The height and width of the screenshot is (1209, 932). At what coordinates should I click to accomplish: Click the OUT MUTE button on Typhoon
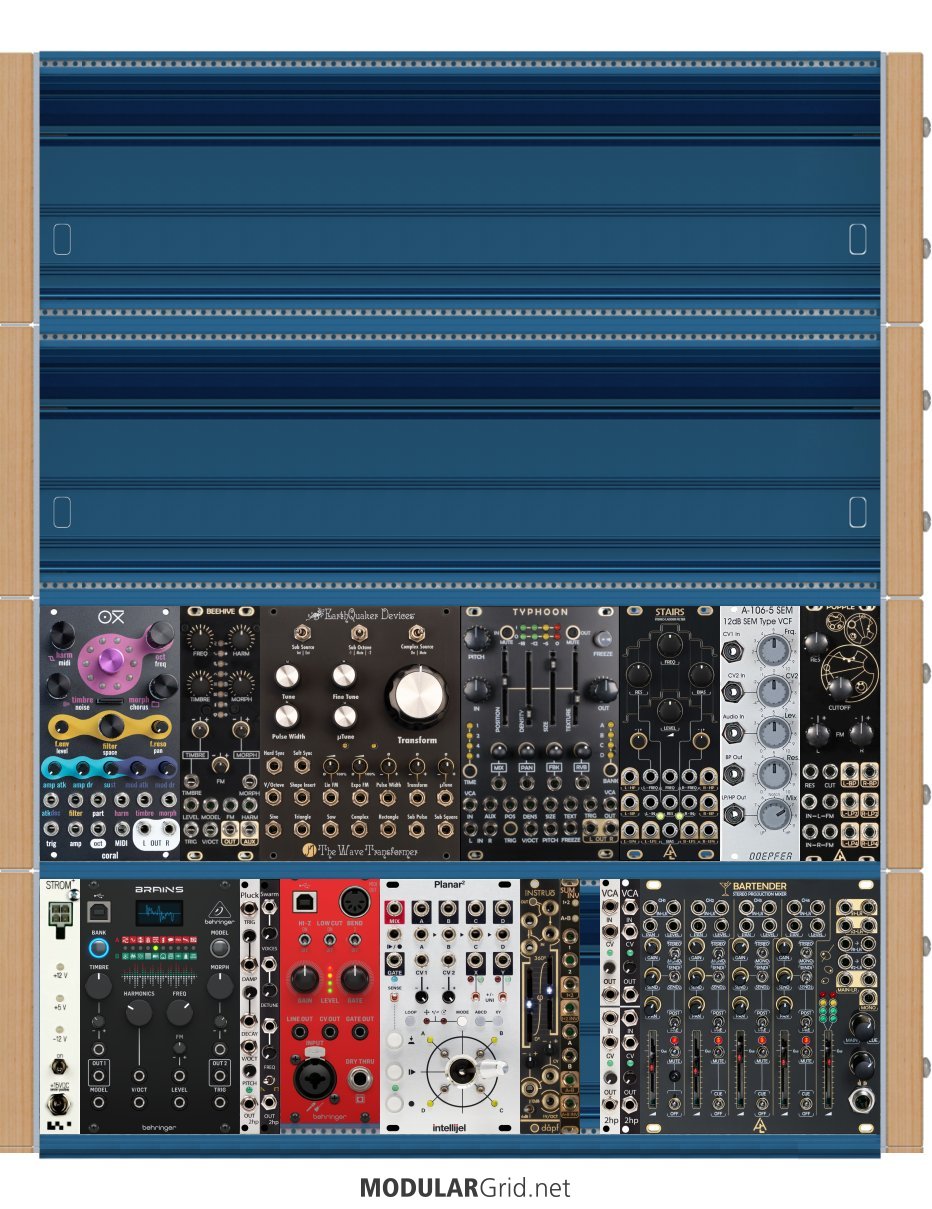tap(574, 631)
